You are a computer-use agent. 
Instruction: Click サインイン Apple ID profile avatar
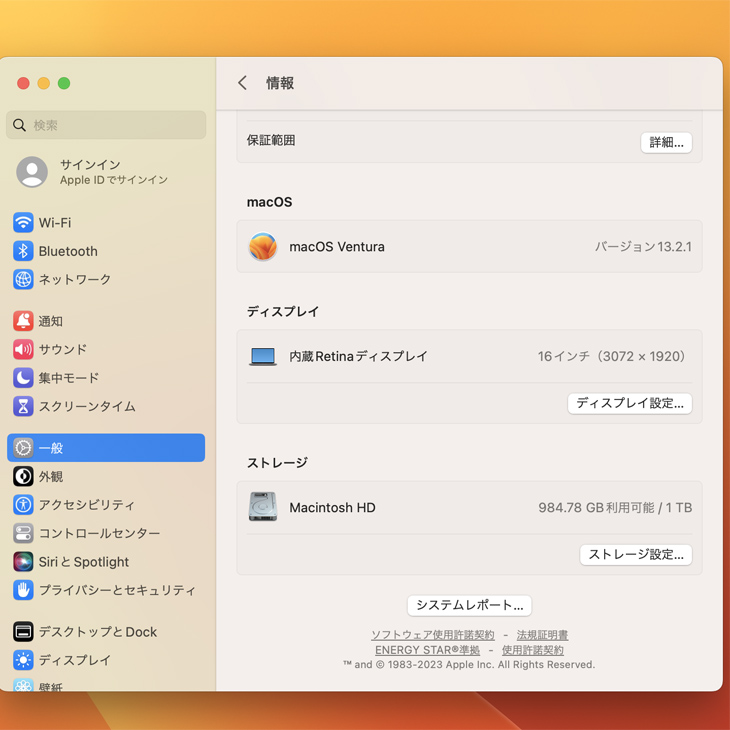coord(32,172)
